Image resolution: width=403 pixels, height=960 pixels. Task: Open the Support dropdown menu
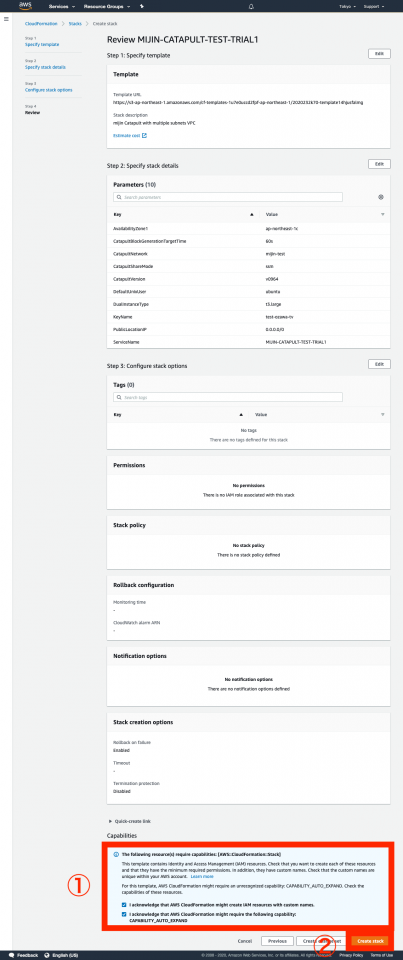[373, 6]
